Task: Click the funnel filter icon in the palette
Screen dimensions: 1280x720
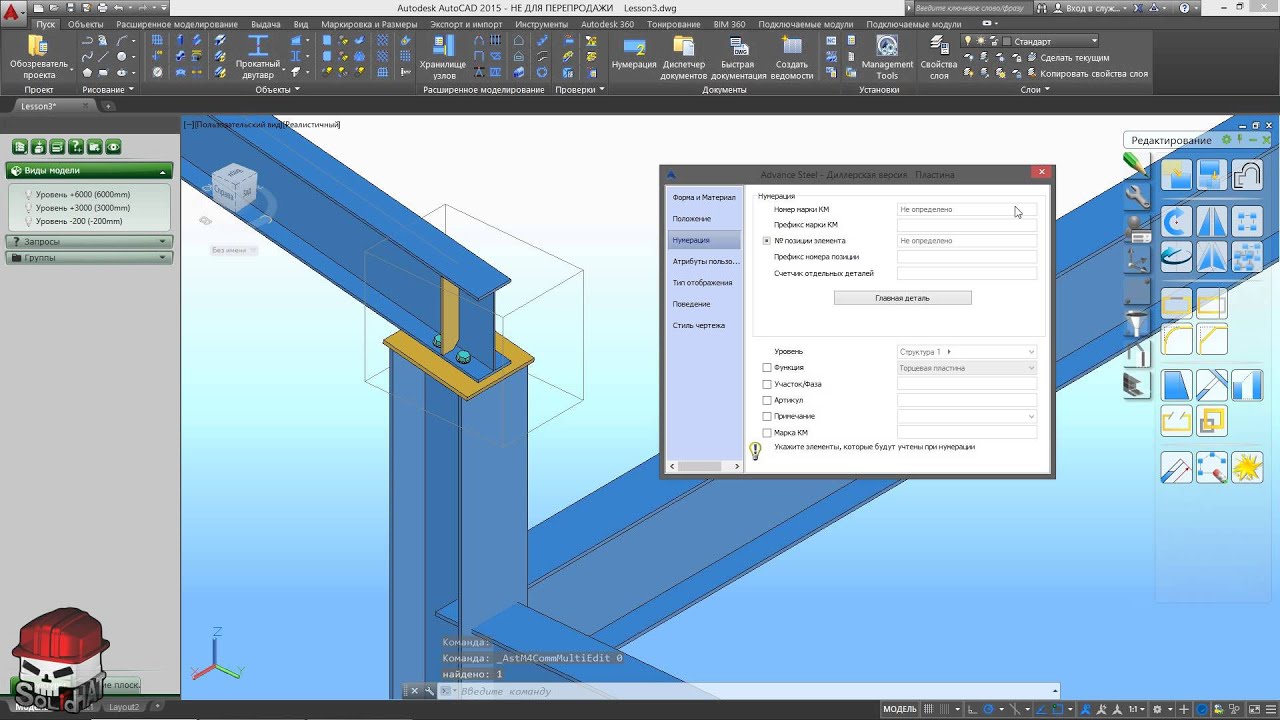Action: 1137,325
